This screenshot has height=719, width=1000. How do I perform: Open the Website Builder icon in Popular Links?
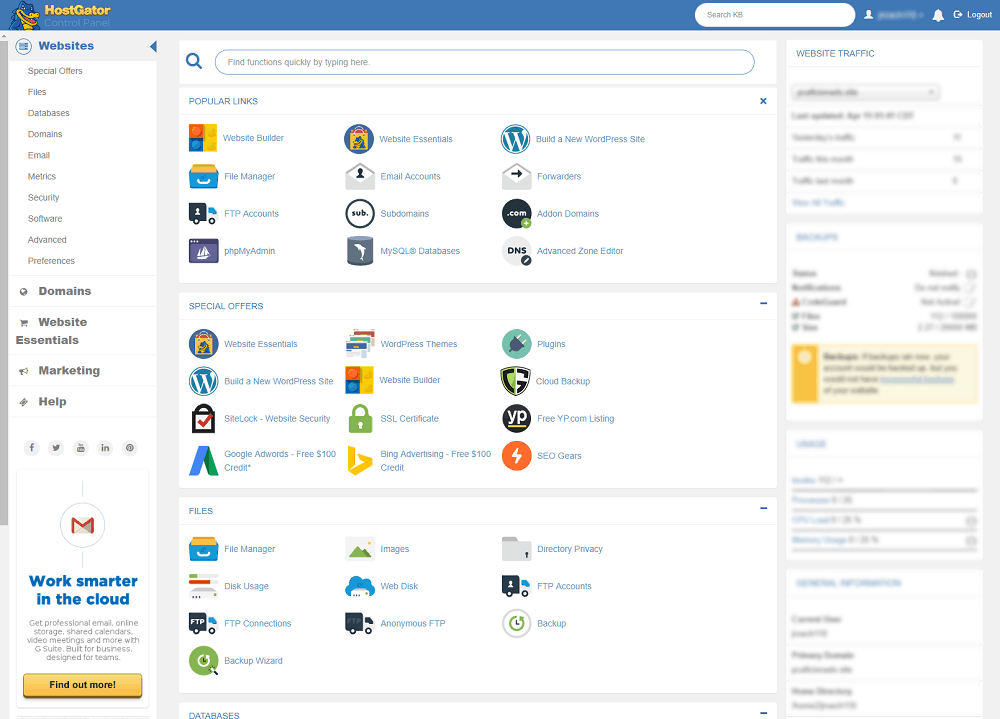pyautogui.click(x=203, y=138)
